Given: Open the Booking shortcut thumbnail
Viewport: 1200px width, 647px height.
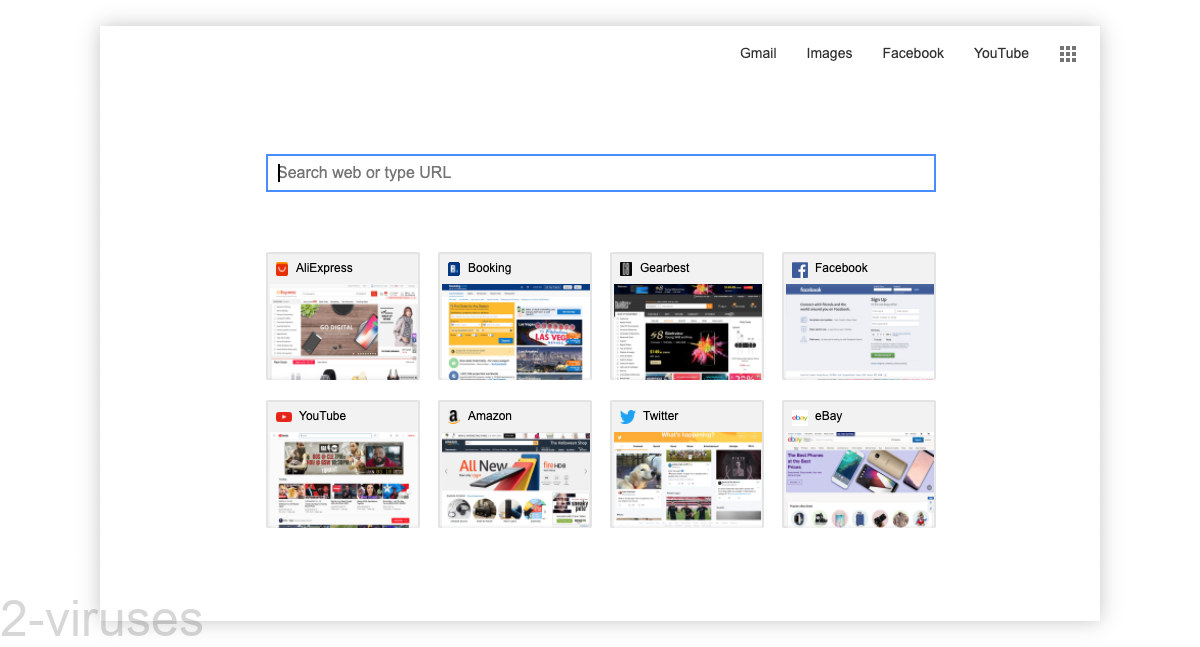Looking at the screenshot, I should tap(514, 330).
